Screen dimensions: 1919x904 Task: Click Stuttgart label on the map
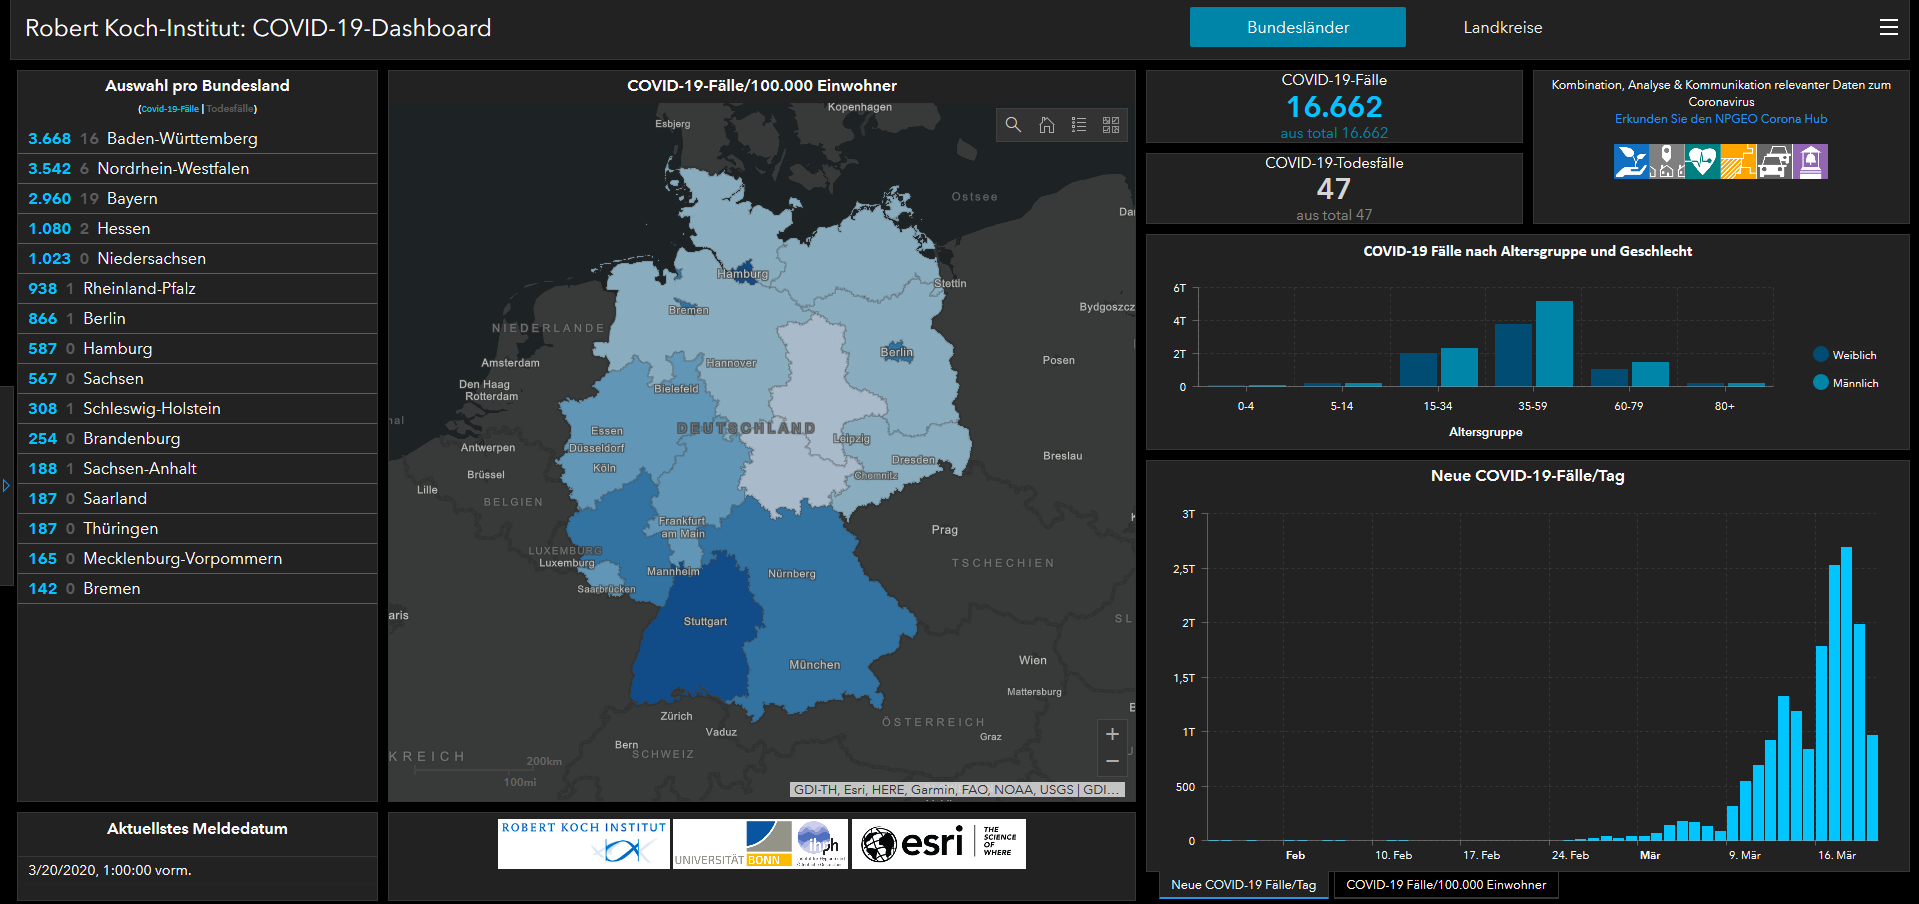coord(705,622)
